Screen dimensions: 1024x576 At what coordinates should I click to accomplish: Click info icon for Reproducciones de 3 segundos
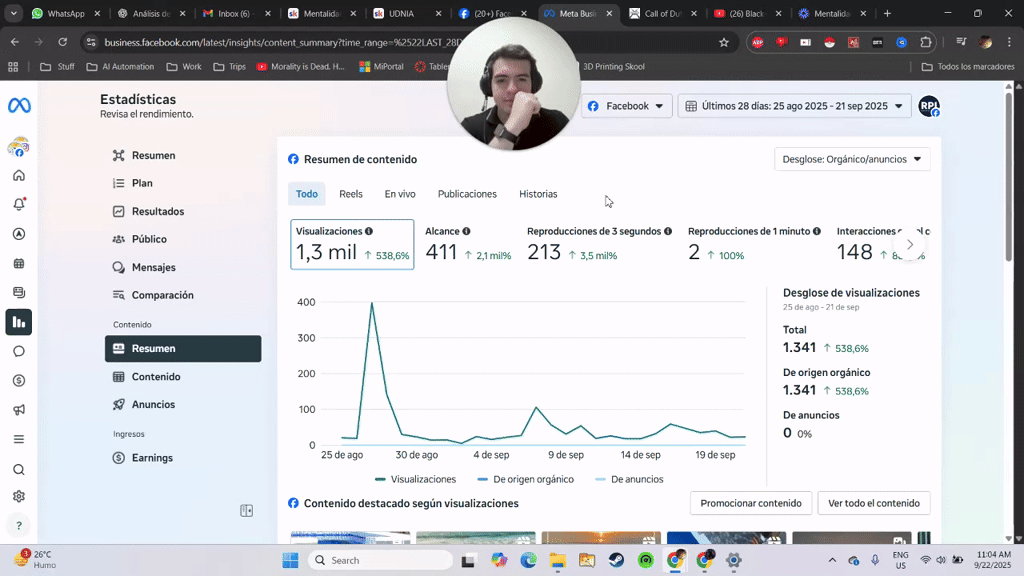pyautogui.click(x=668, y=231)
